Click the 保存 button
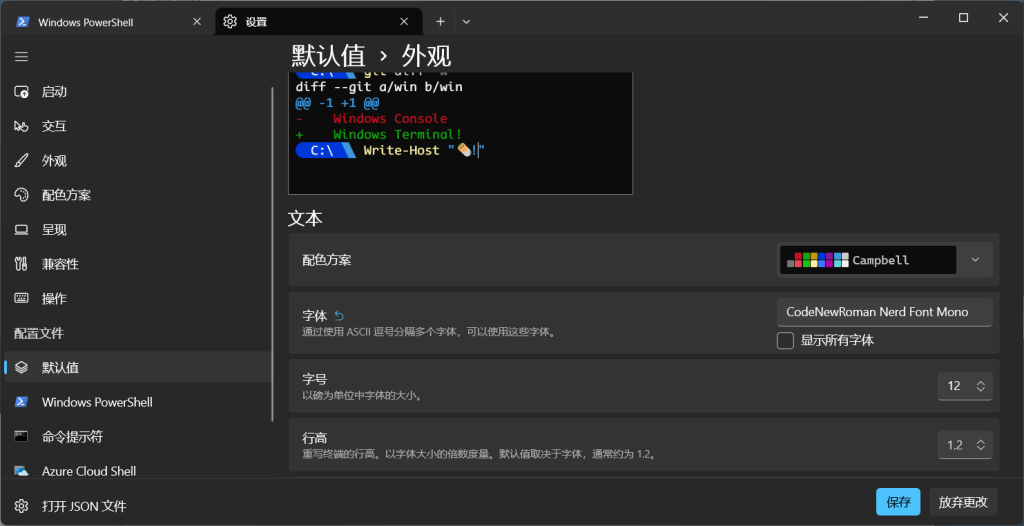Screen dimensions: 1024x526 [x=898, y=502]
